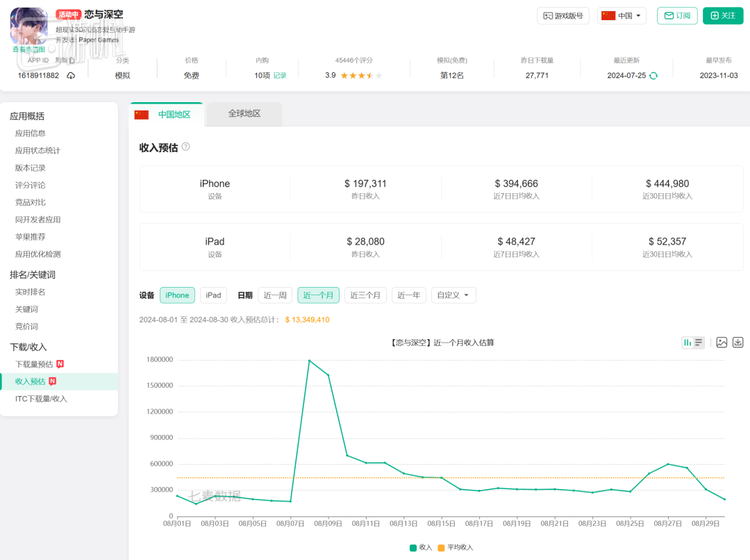Open 应用状态统计 in the sidebar
Screen dimensions: 750x560
[37, 151]
